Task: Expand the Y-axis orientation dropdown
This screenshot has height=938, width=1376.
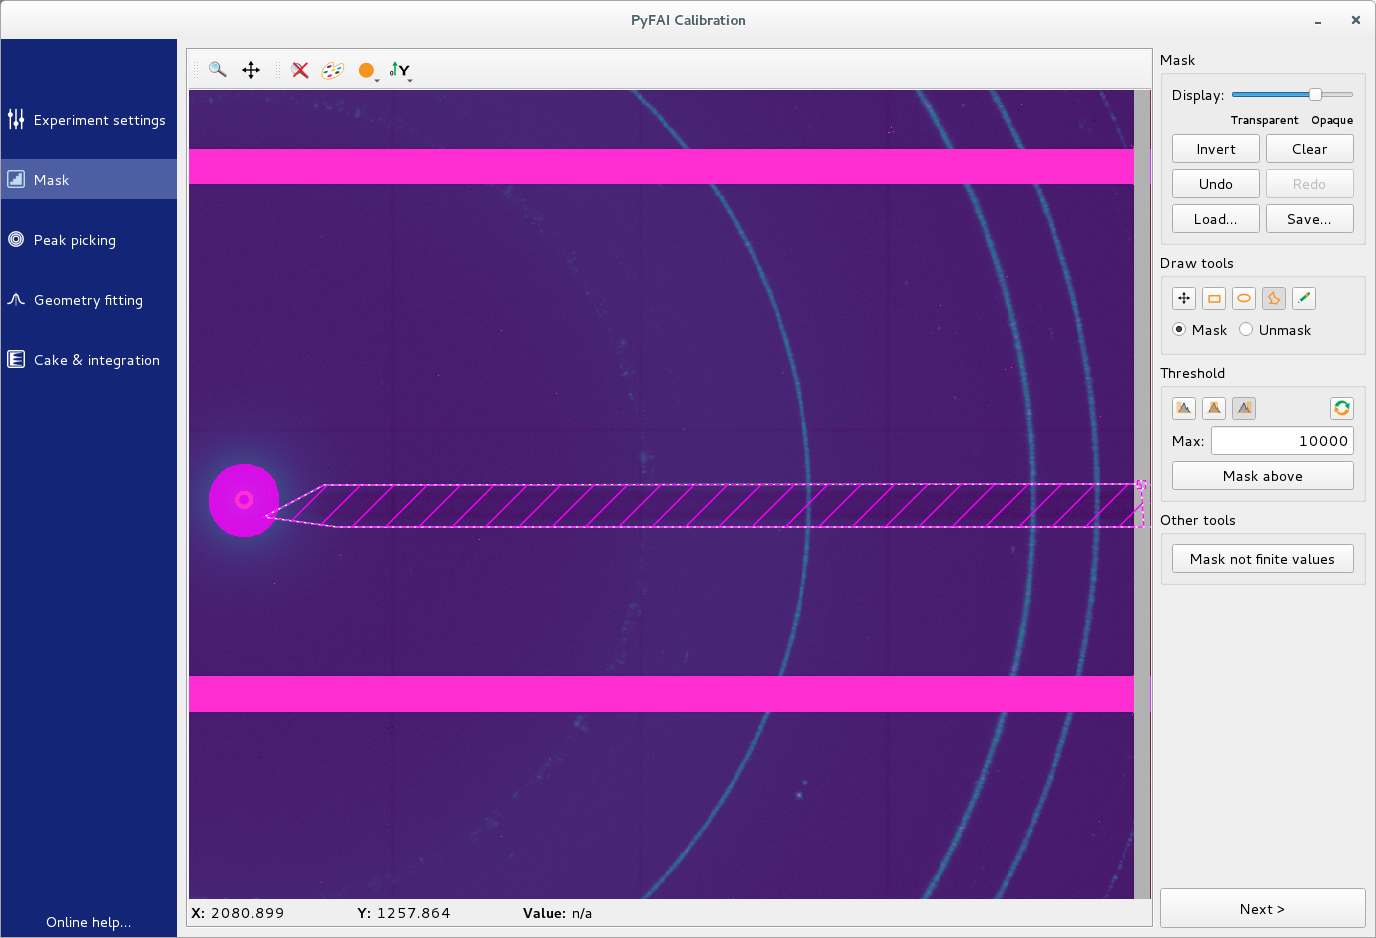Action: 402,71
